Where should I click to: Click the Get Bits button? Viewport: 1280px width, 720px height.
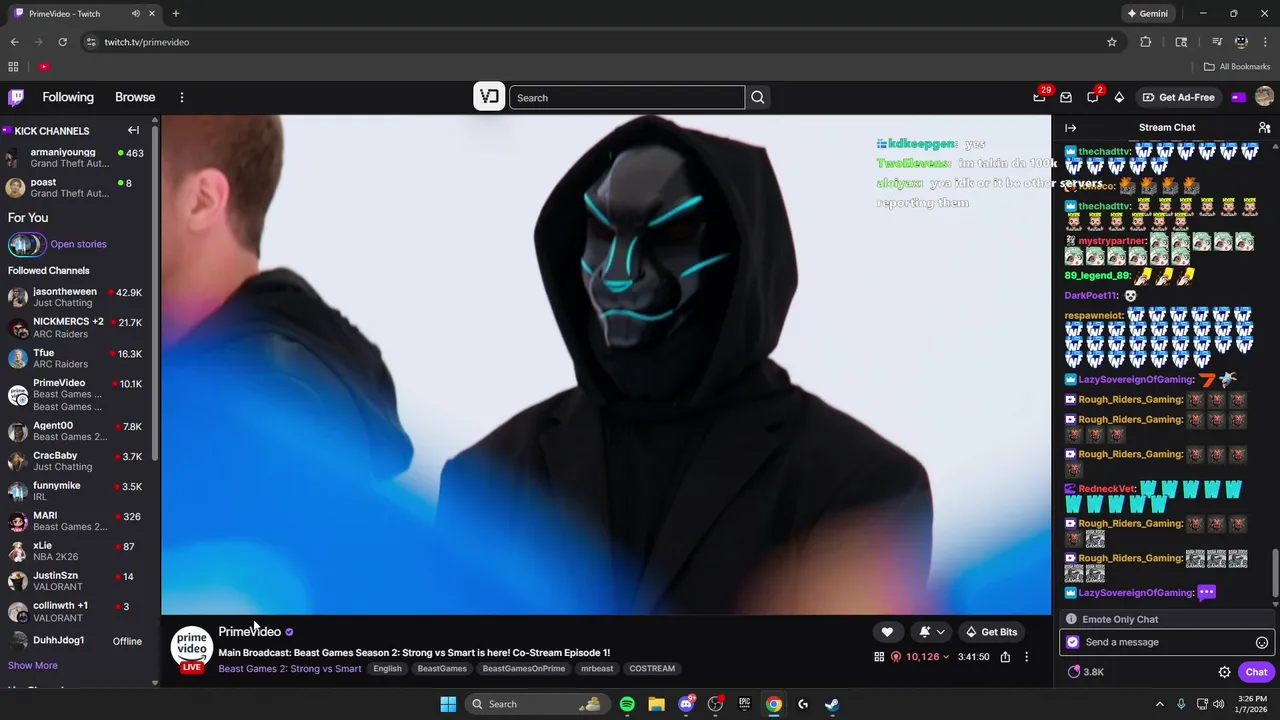pyautogui.click(x=990, y=632)
